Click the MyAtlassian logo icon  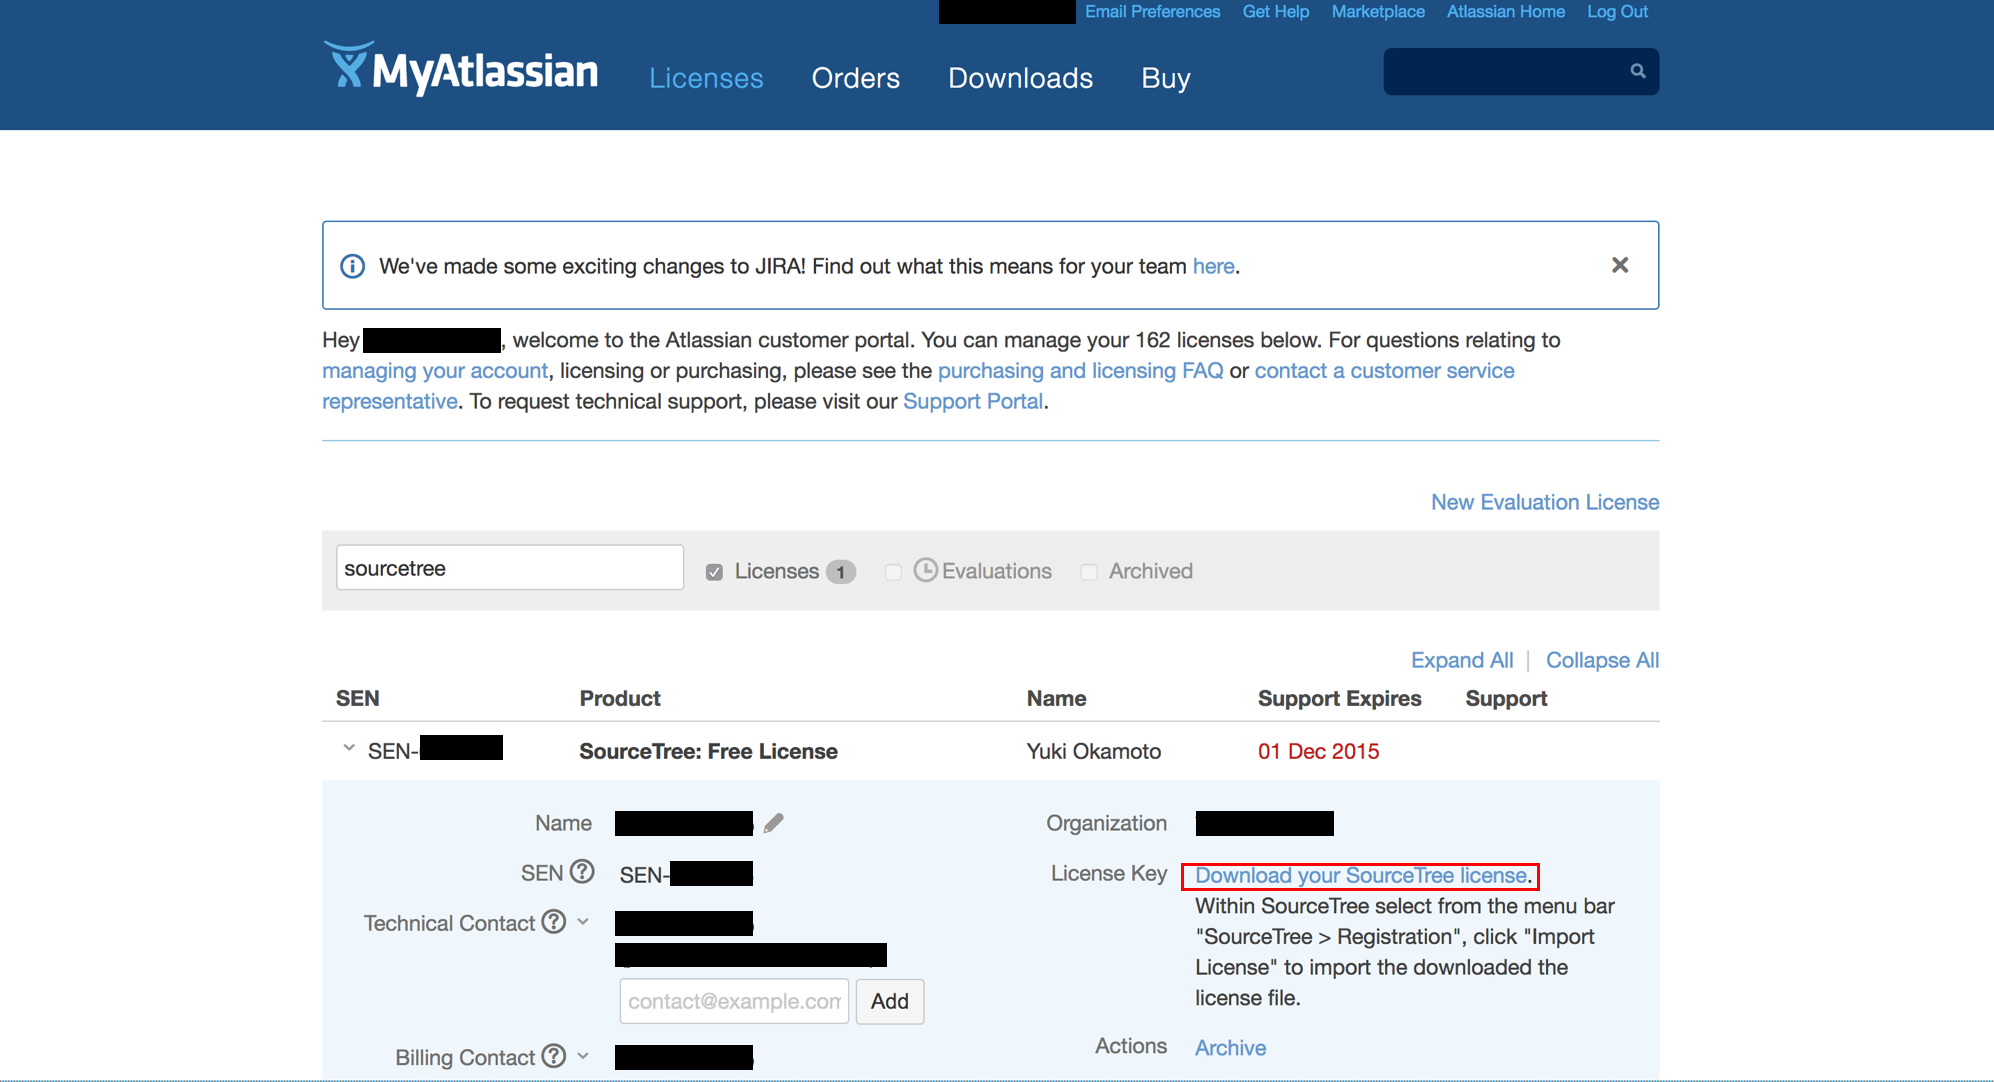coord(348,66)
